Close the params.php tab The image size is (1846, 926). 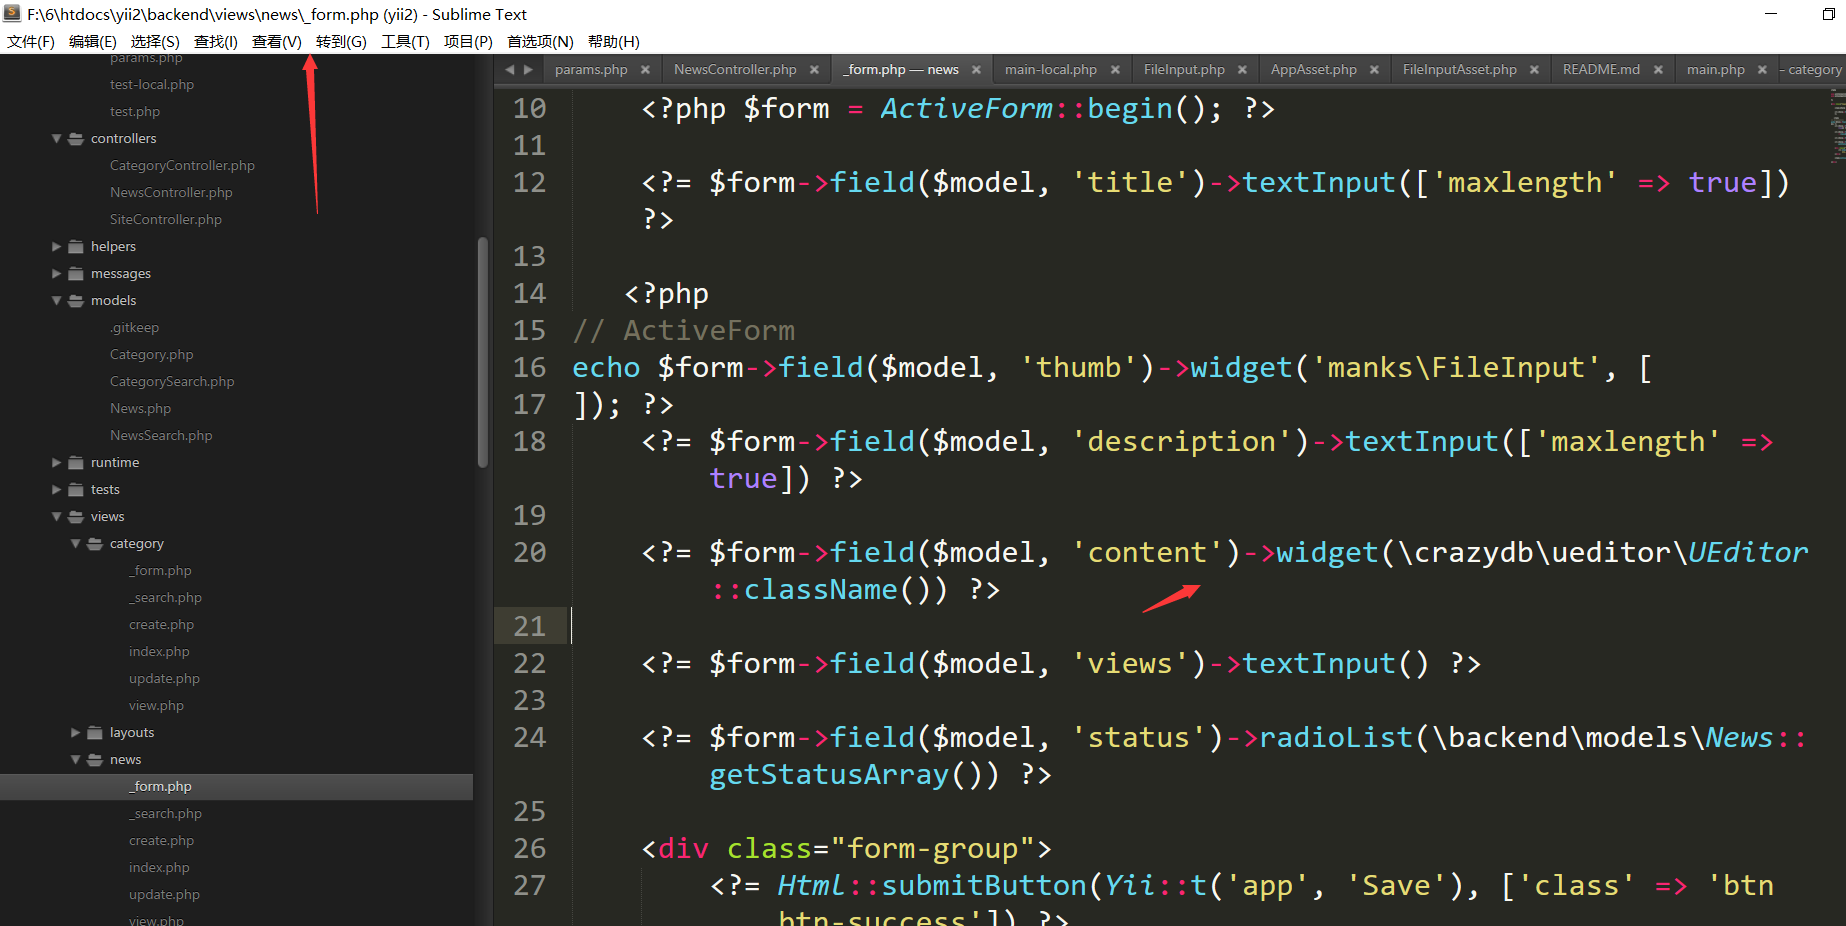pos(645,70)
